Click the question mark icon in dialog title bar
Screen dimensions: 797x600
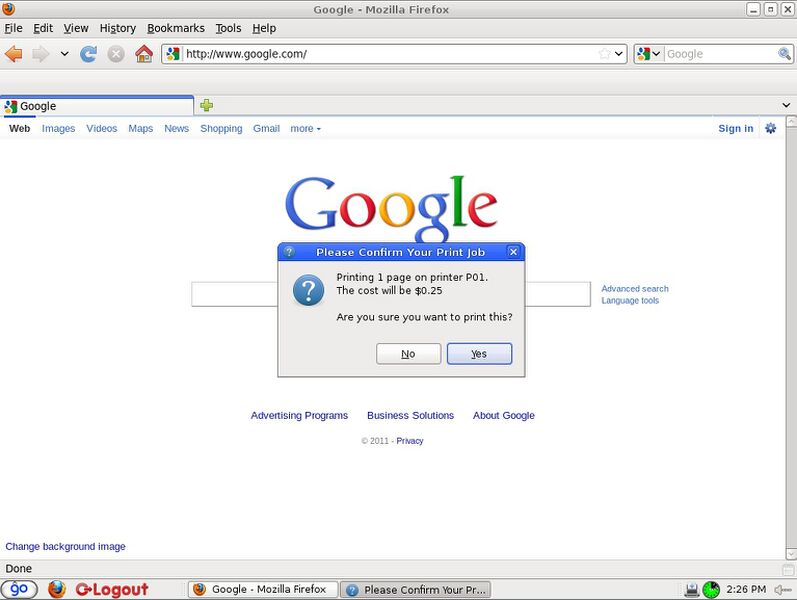tap(289, 252)
